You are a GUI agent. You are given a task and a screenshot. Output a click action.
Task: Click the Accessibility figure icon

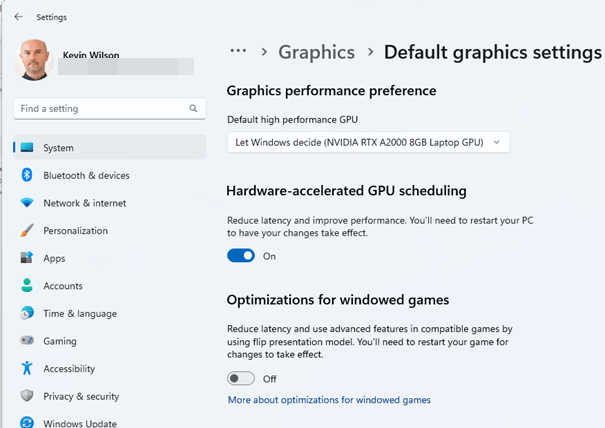click(x=27, y=369)
